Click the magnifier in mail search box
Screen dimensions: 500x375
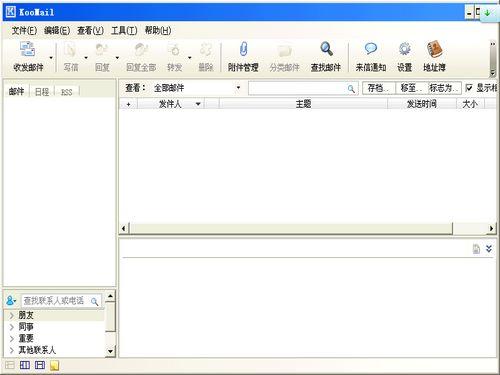click(x=351, y=89)
